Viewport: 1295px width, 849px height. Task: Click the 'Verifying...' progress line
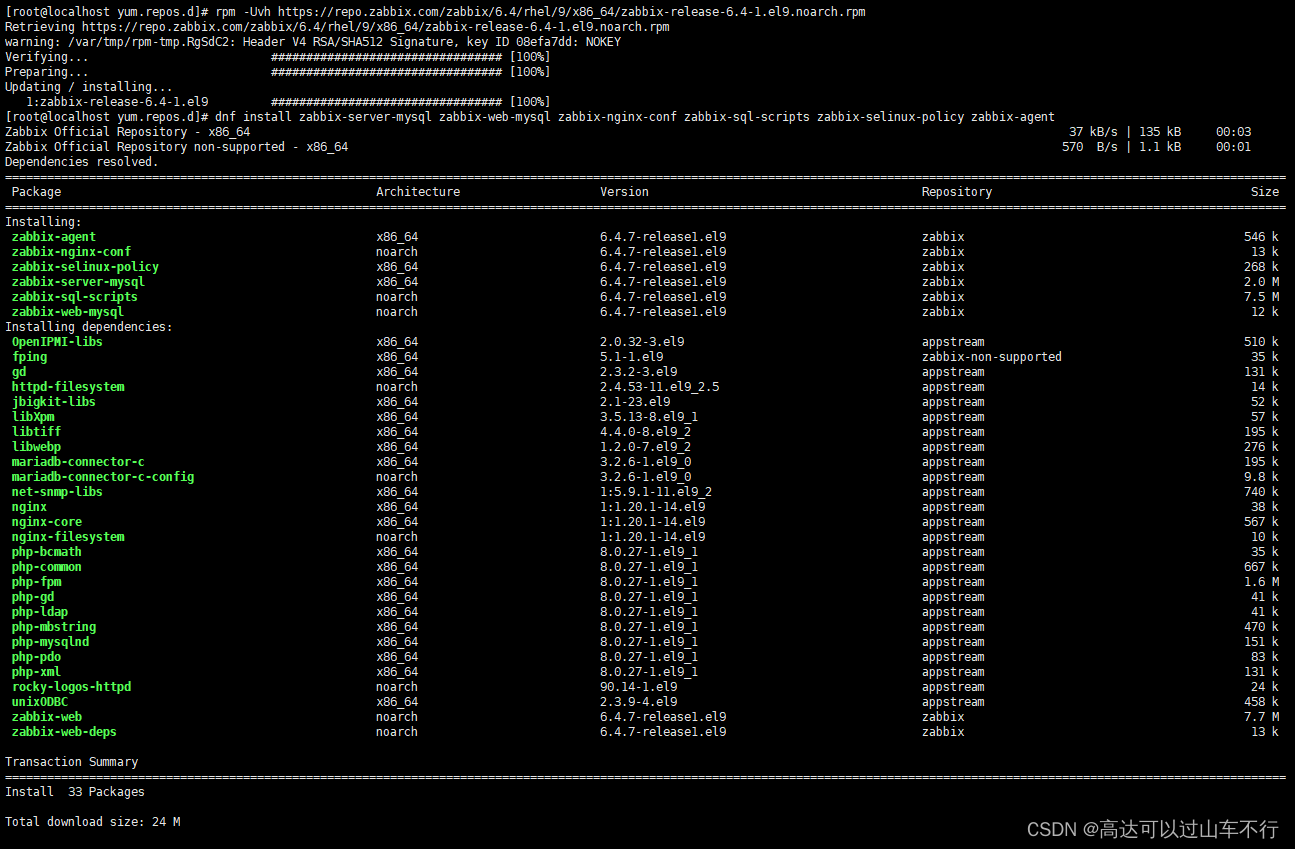pos(278,57)
